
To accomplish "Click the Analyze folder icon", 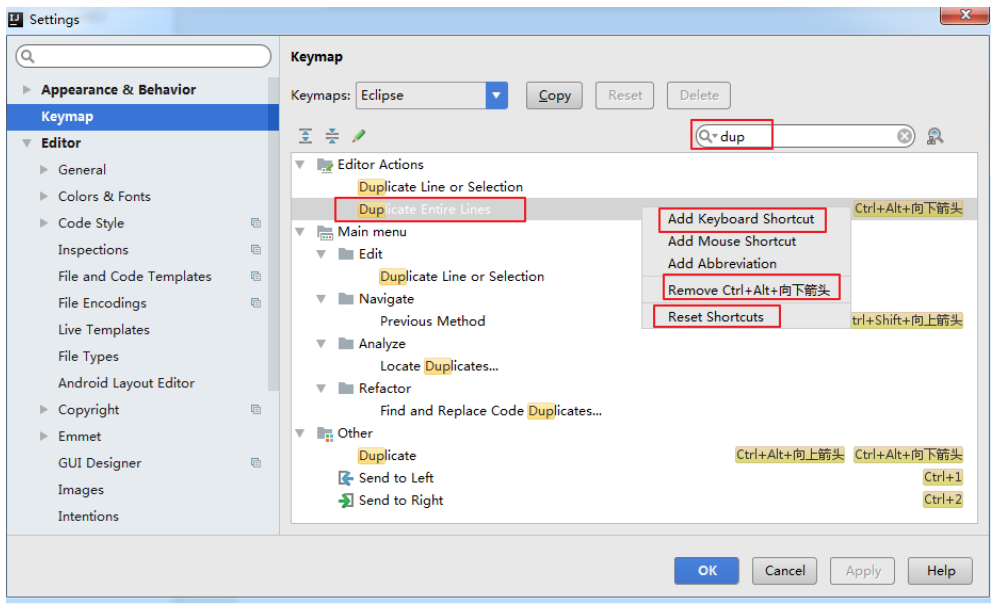I will pyautogui.click(x=346, y=343).
